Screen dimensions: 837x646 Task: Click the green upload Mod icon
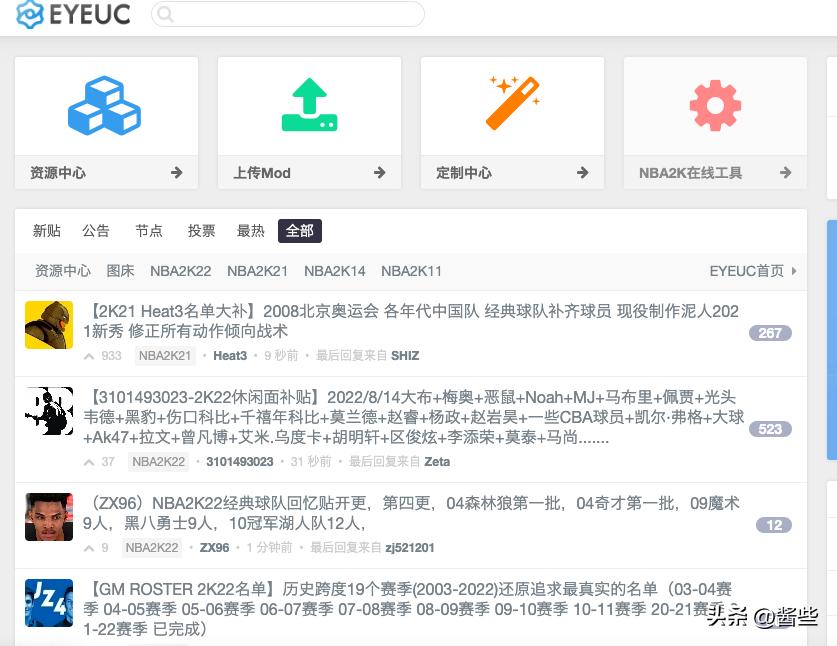tap(309, 103)
